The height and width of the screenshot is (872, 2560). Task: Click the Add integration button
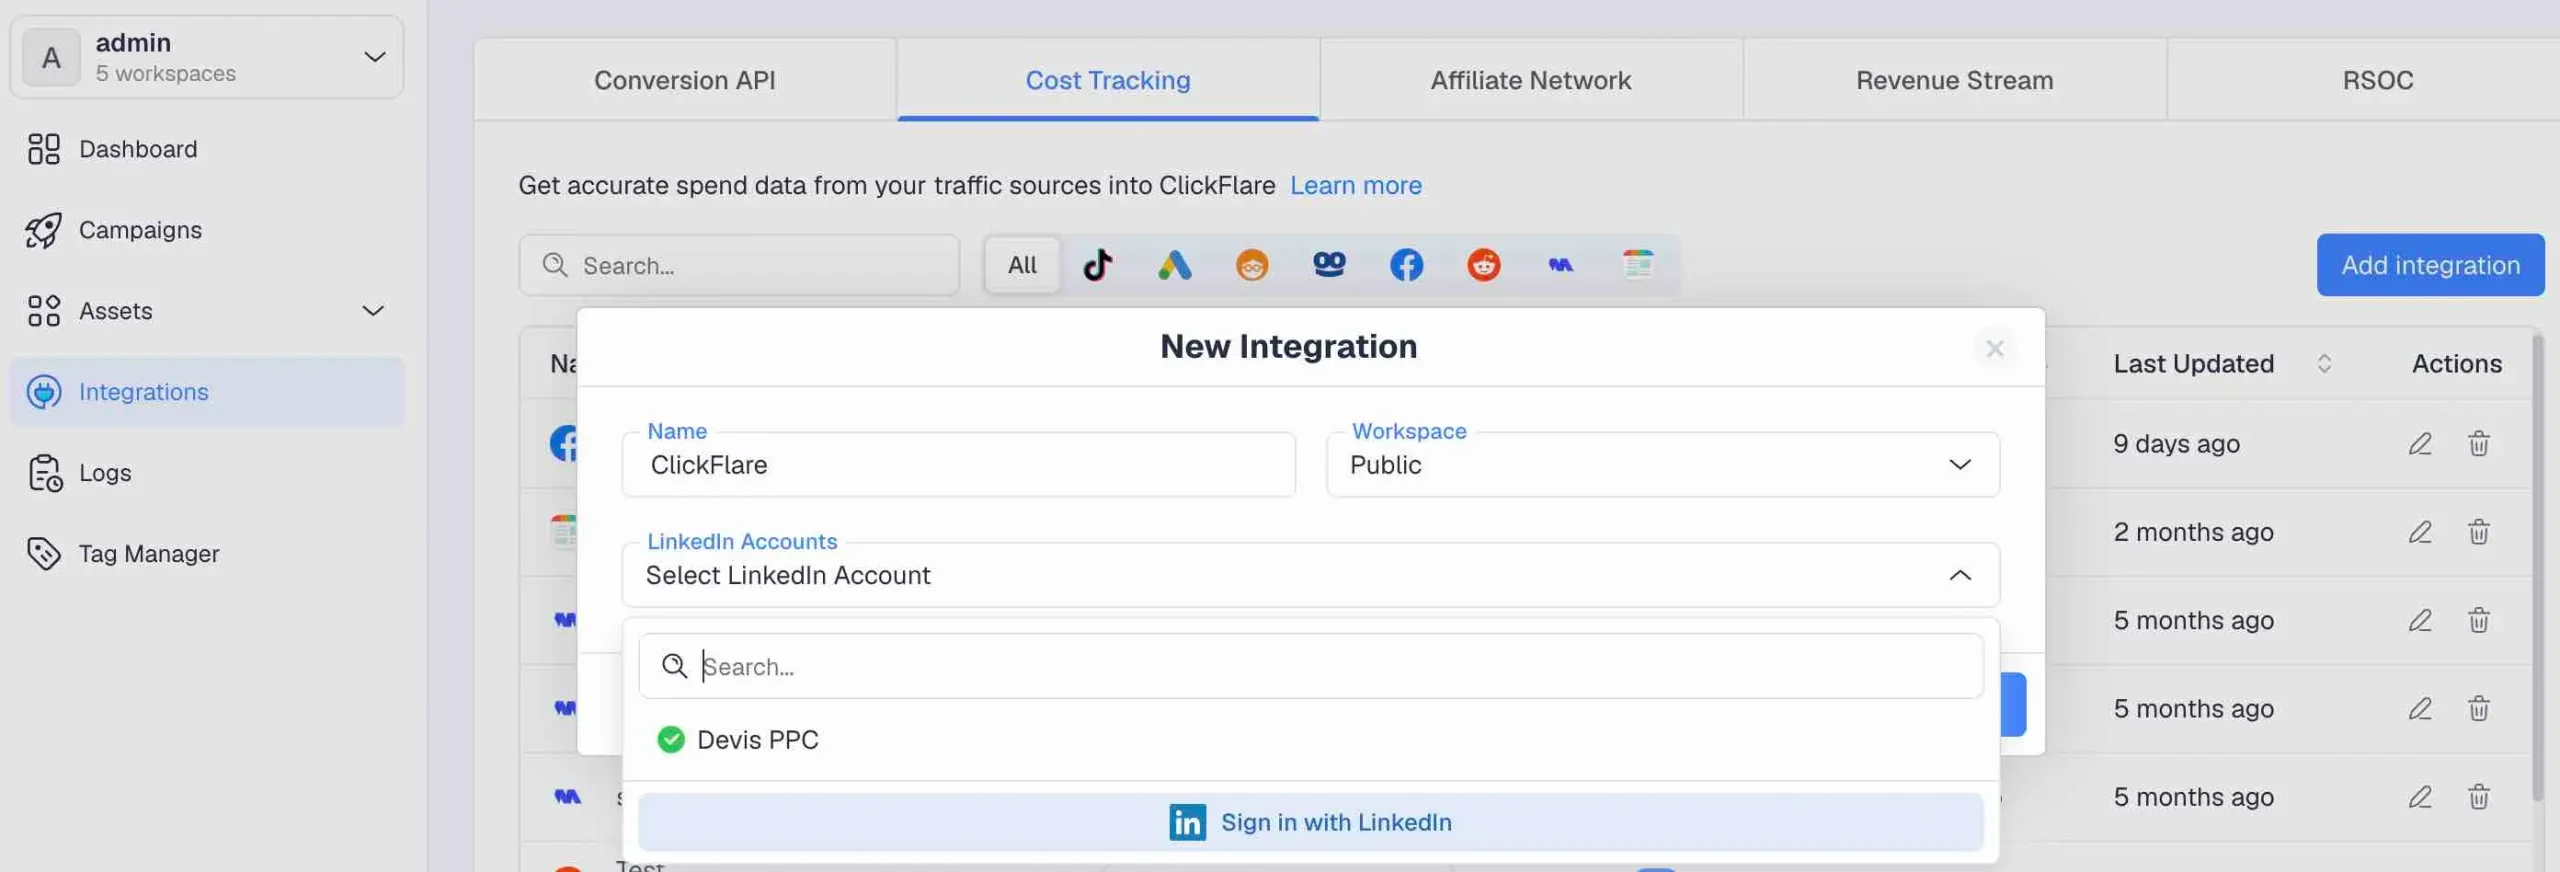2430,265
